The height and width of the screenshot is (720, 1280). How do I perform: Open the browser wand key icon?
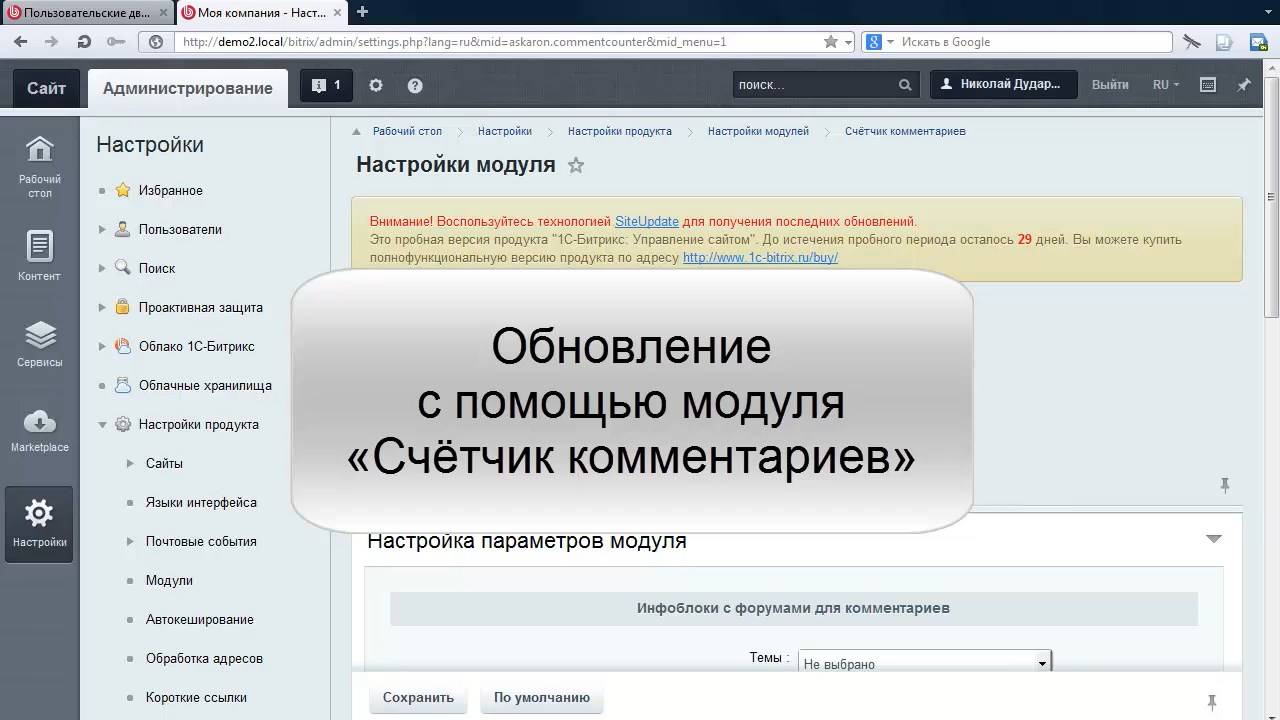point(116,42)
